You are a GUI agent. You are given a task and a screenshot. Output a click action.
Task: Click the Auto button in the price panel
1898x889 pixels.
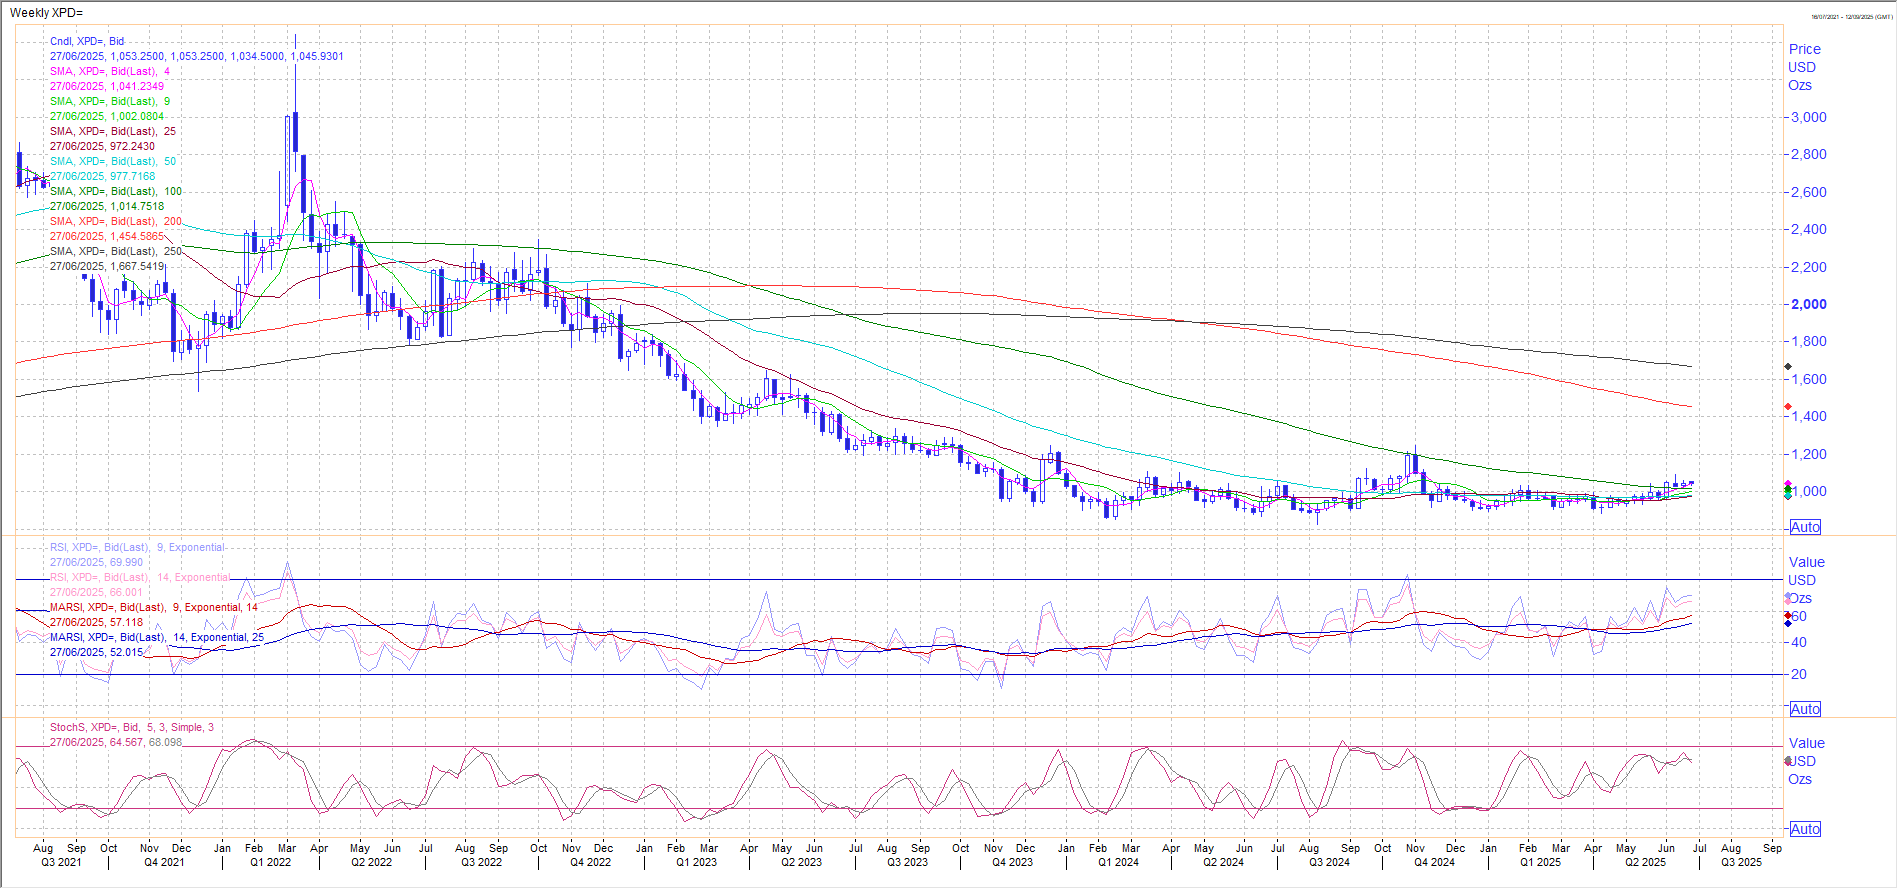pyautogui.click(x=1805, y=527)
